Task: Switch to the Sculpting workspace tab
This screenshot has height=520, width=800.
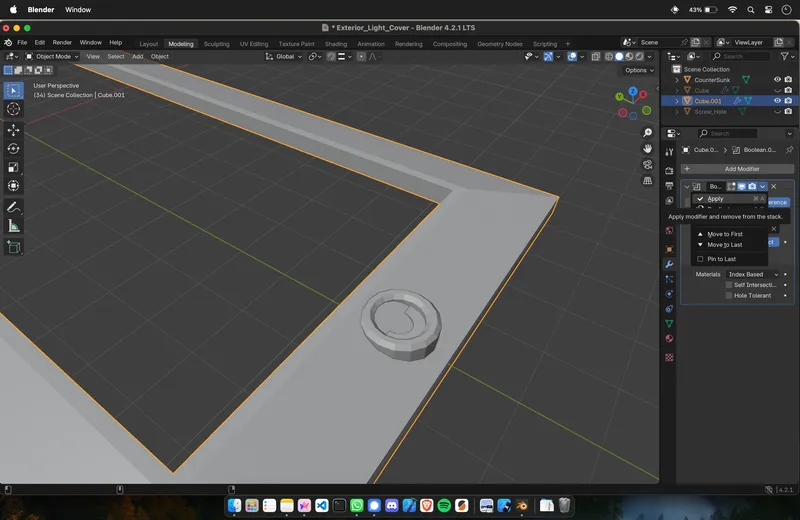Action: [216, 44]
